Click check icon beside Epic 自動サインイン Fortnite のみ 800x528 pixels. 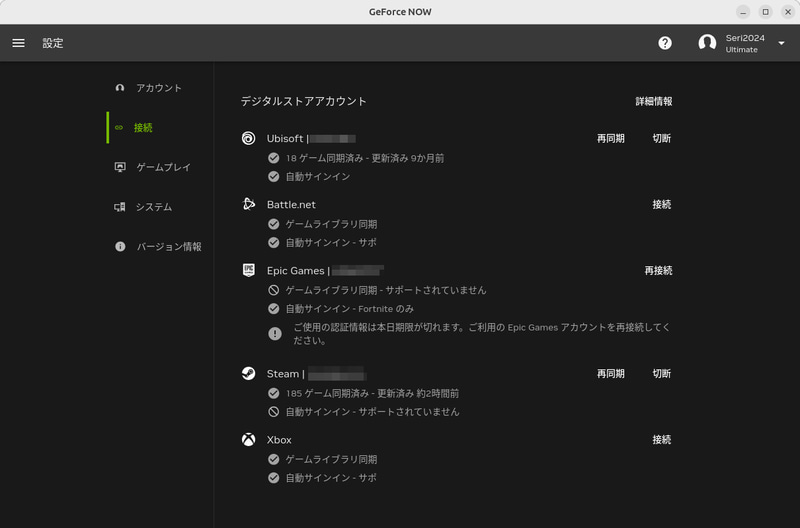point(273,309)
